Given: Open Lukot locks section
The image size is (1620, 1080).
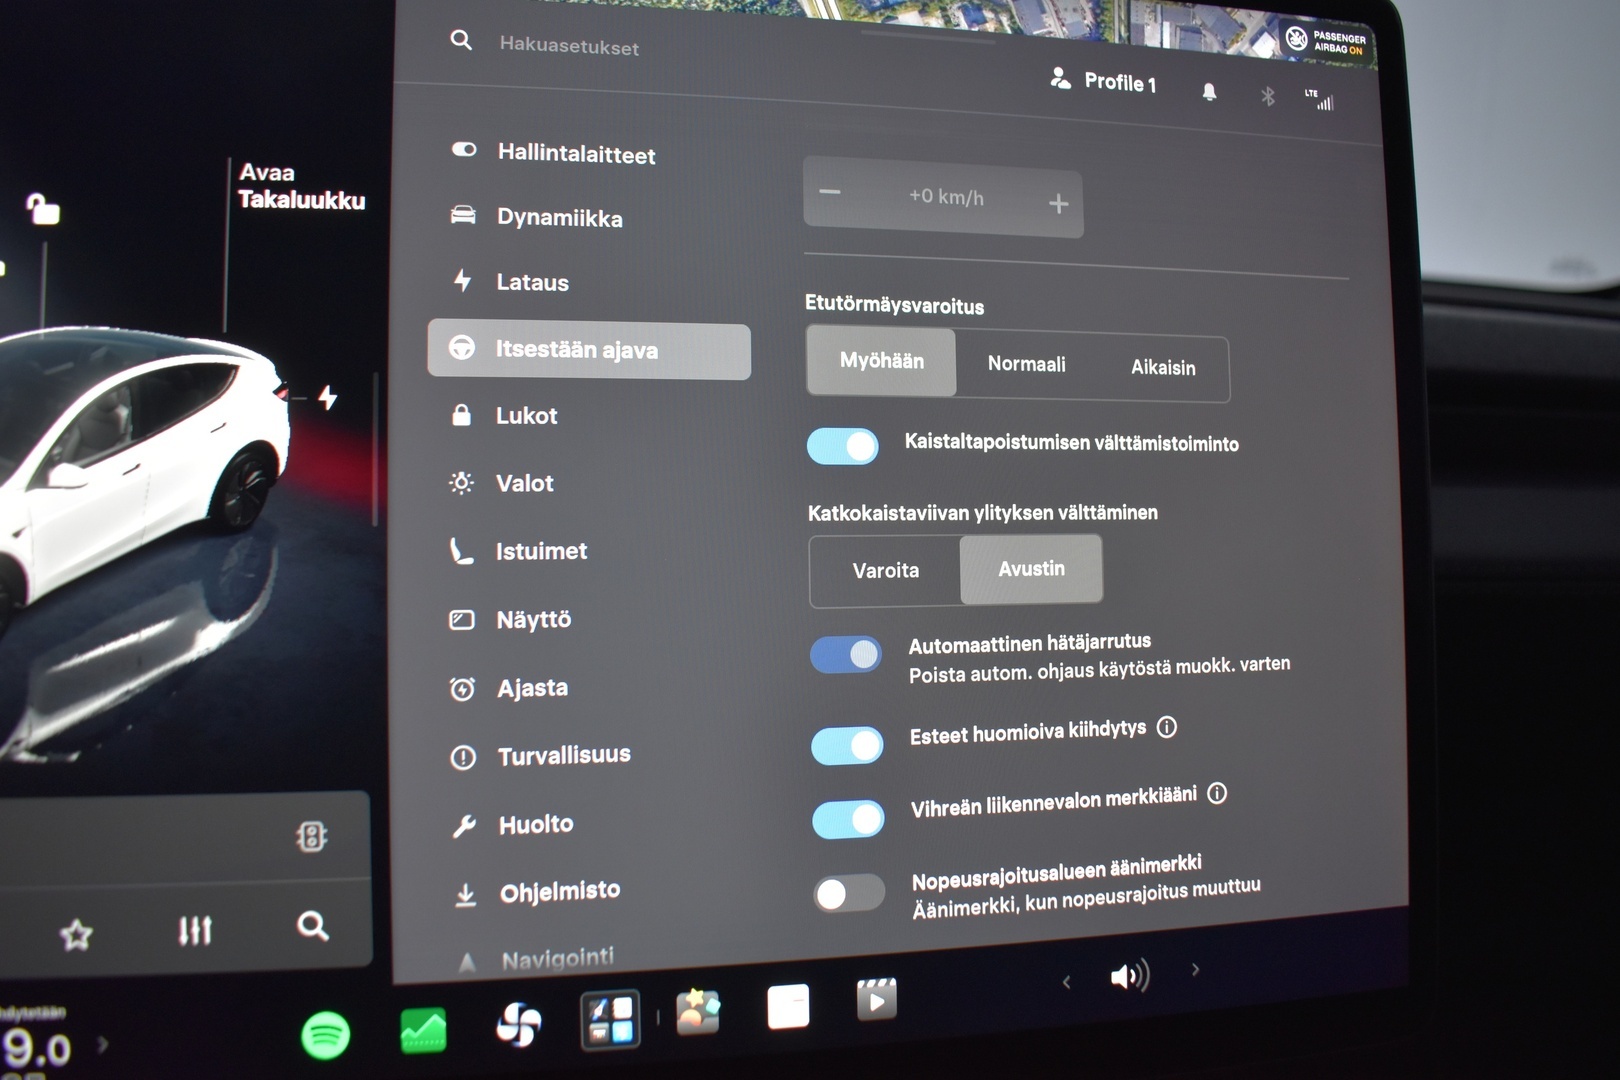Looking at the screenshot, I should (x=505, y=415).
